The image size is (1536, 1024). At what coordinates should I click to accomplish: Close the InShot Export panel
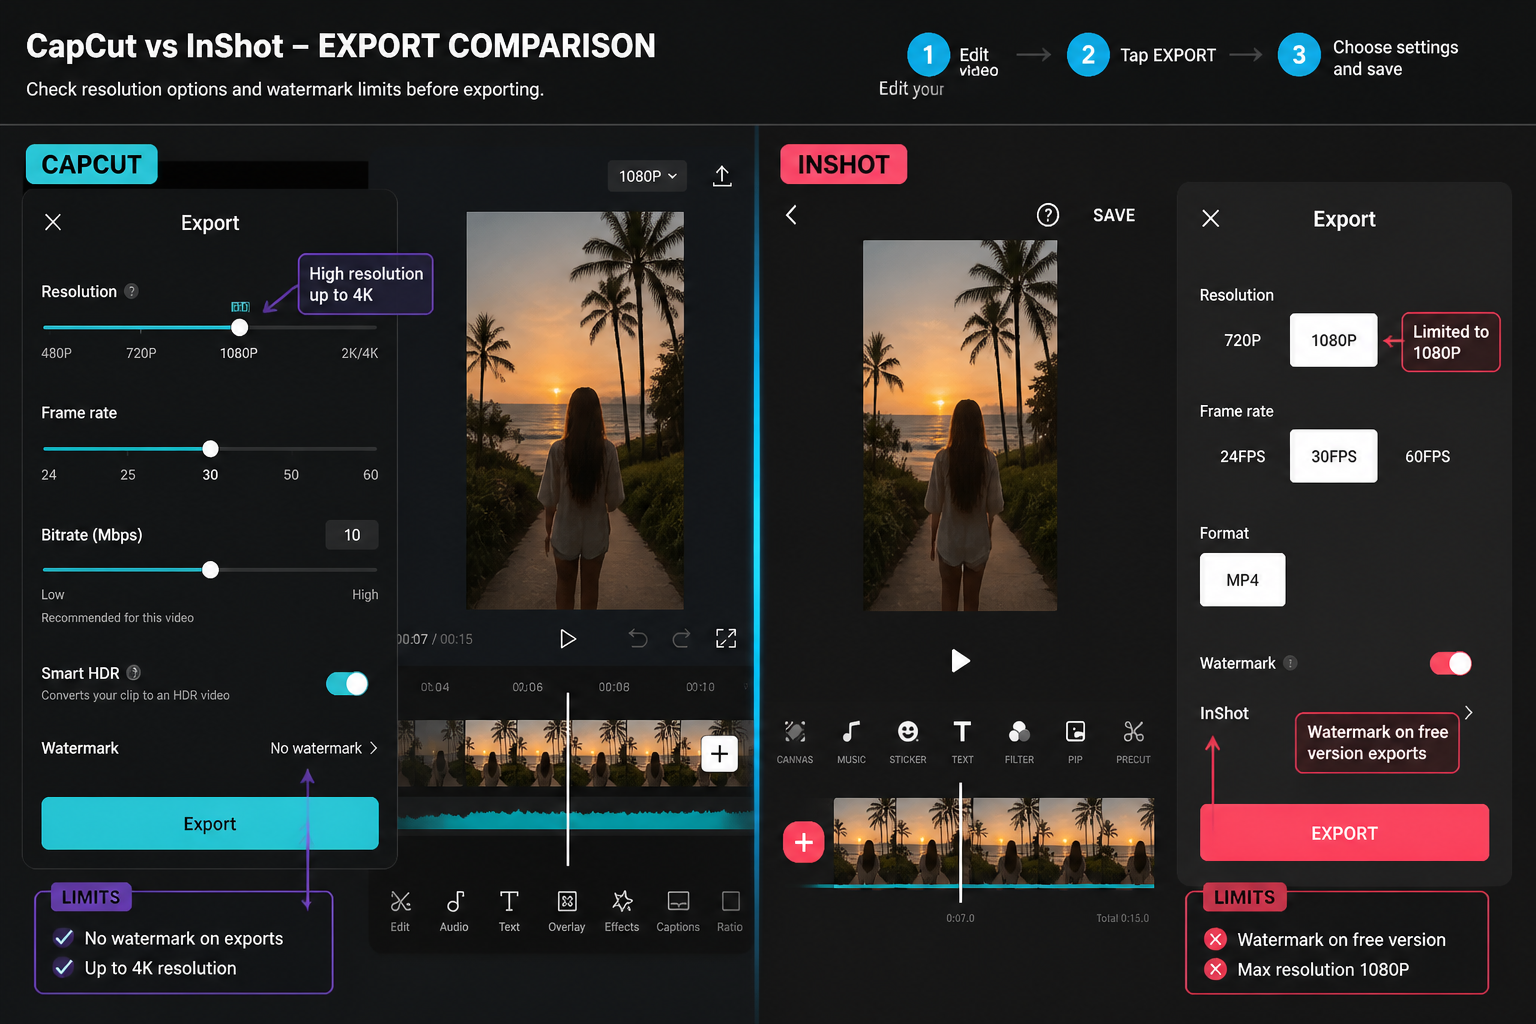pos(1210,218)
